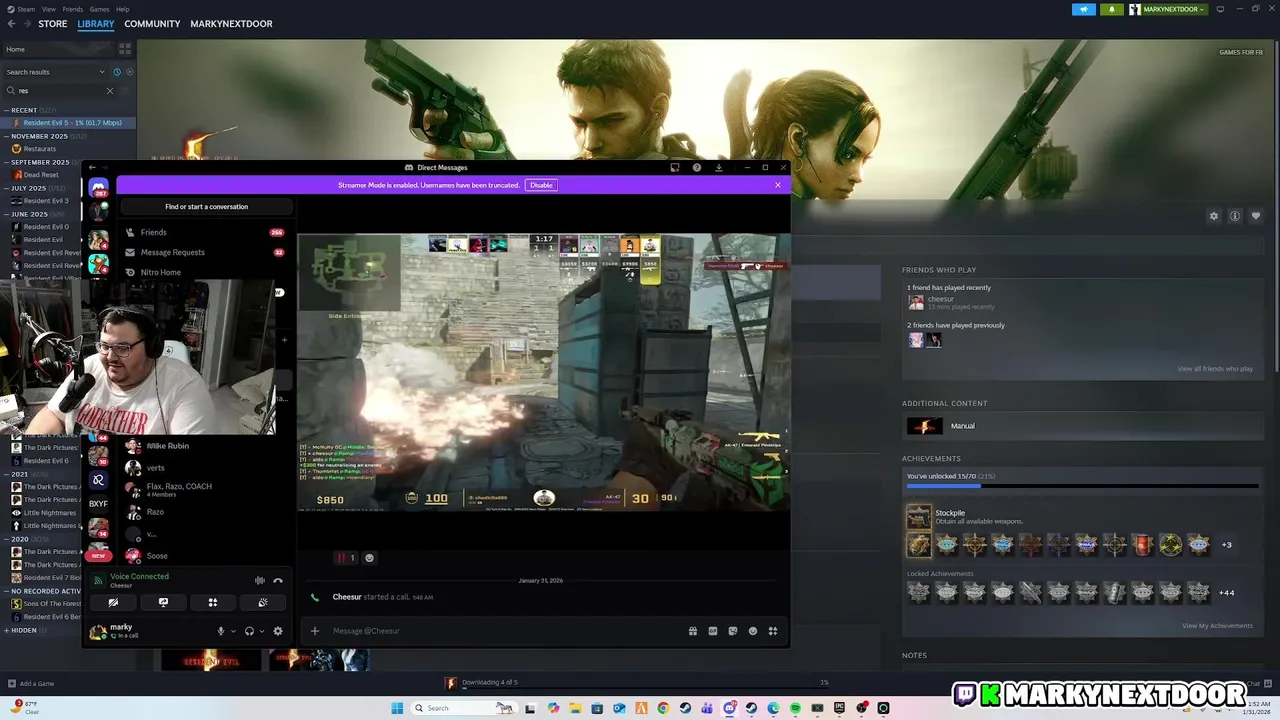Collapse the 2020 library section

[x=7, y=539]
